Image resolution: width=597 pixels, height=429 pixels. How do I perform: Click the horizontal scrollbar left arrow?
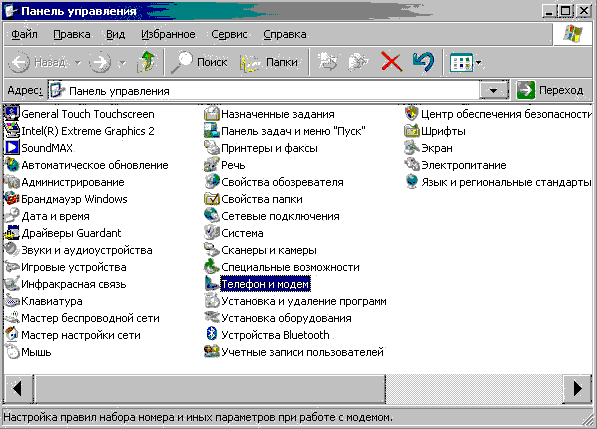(x=18, y=389)
